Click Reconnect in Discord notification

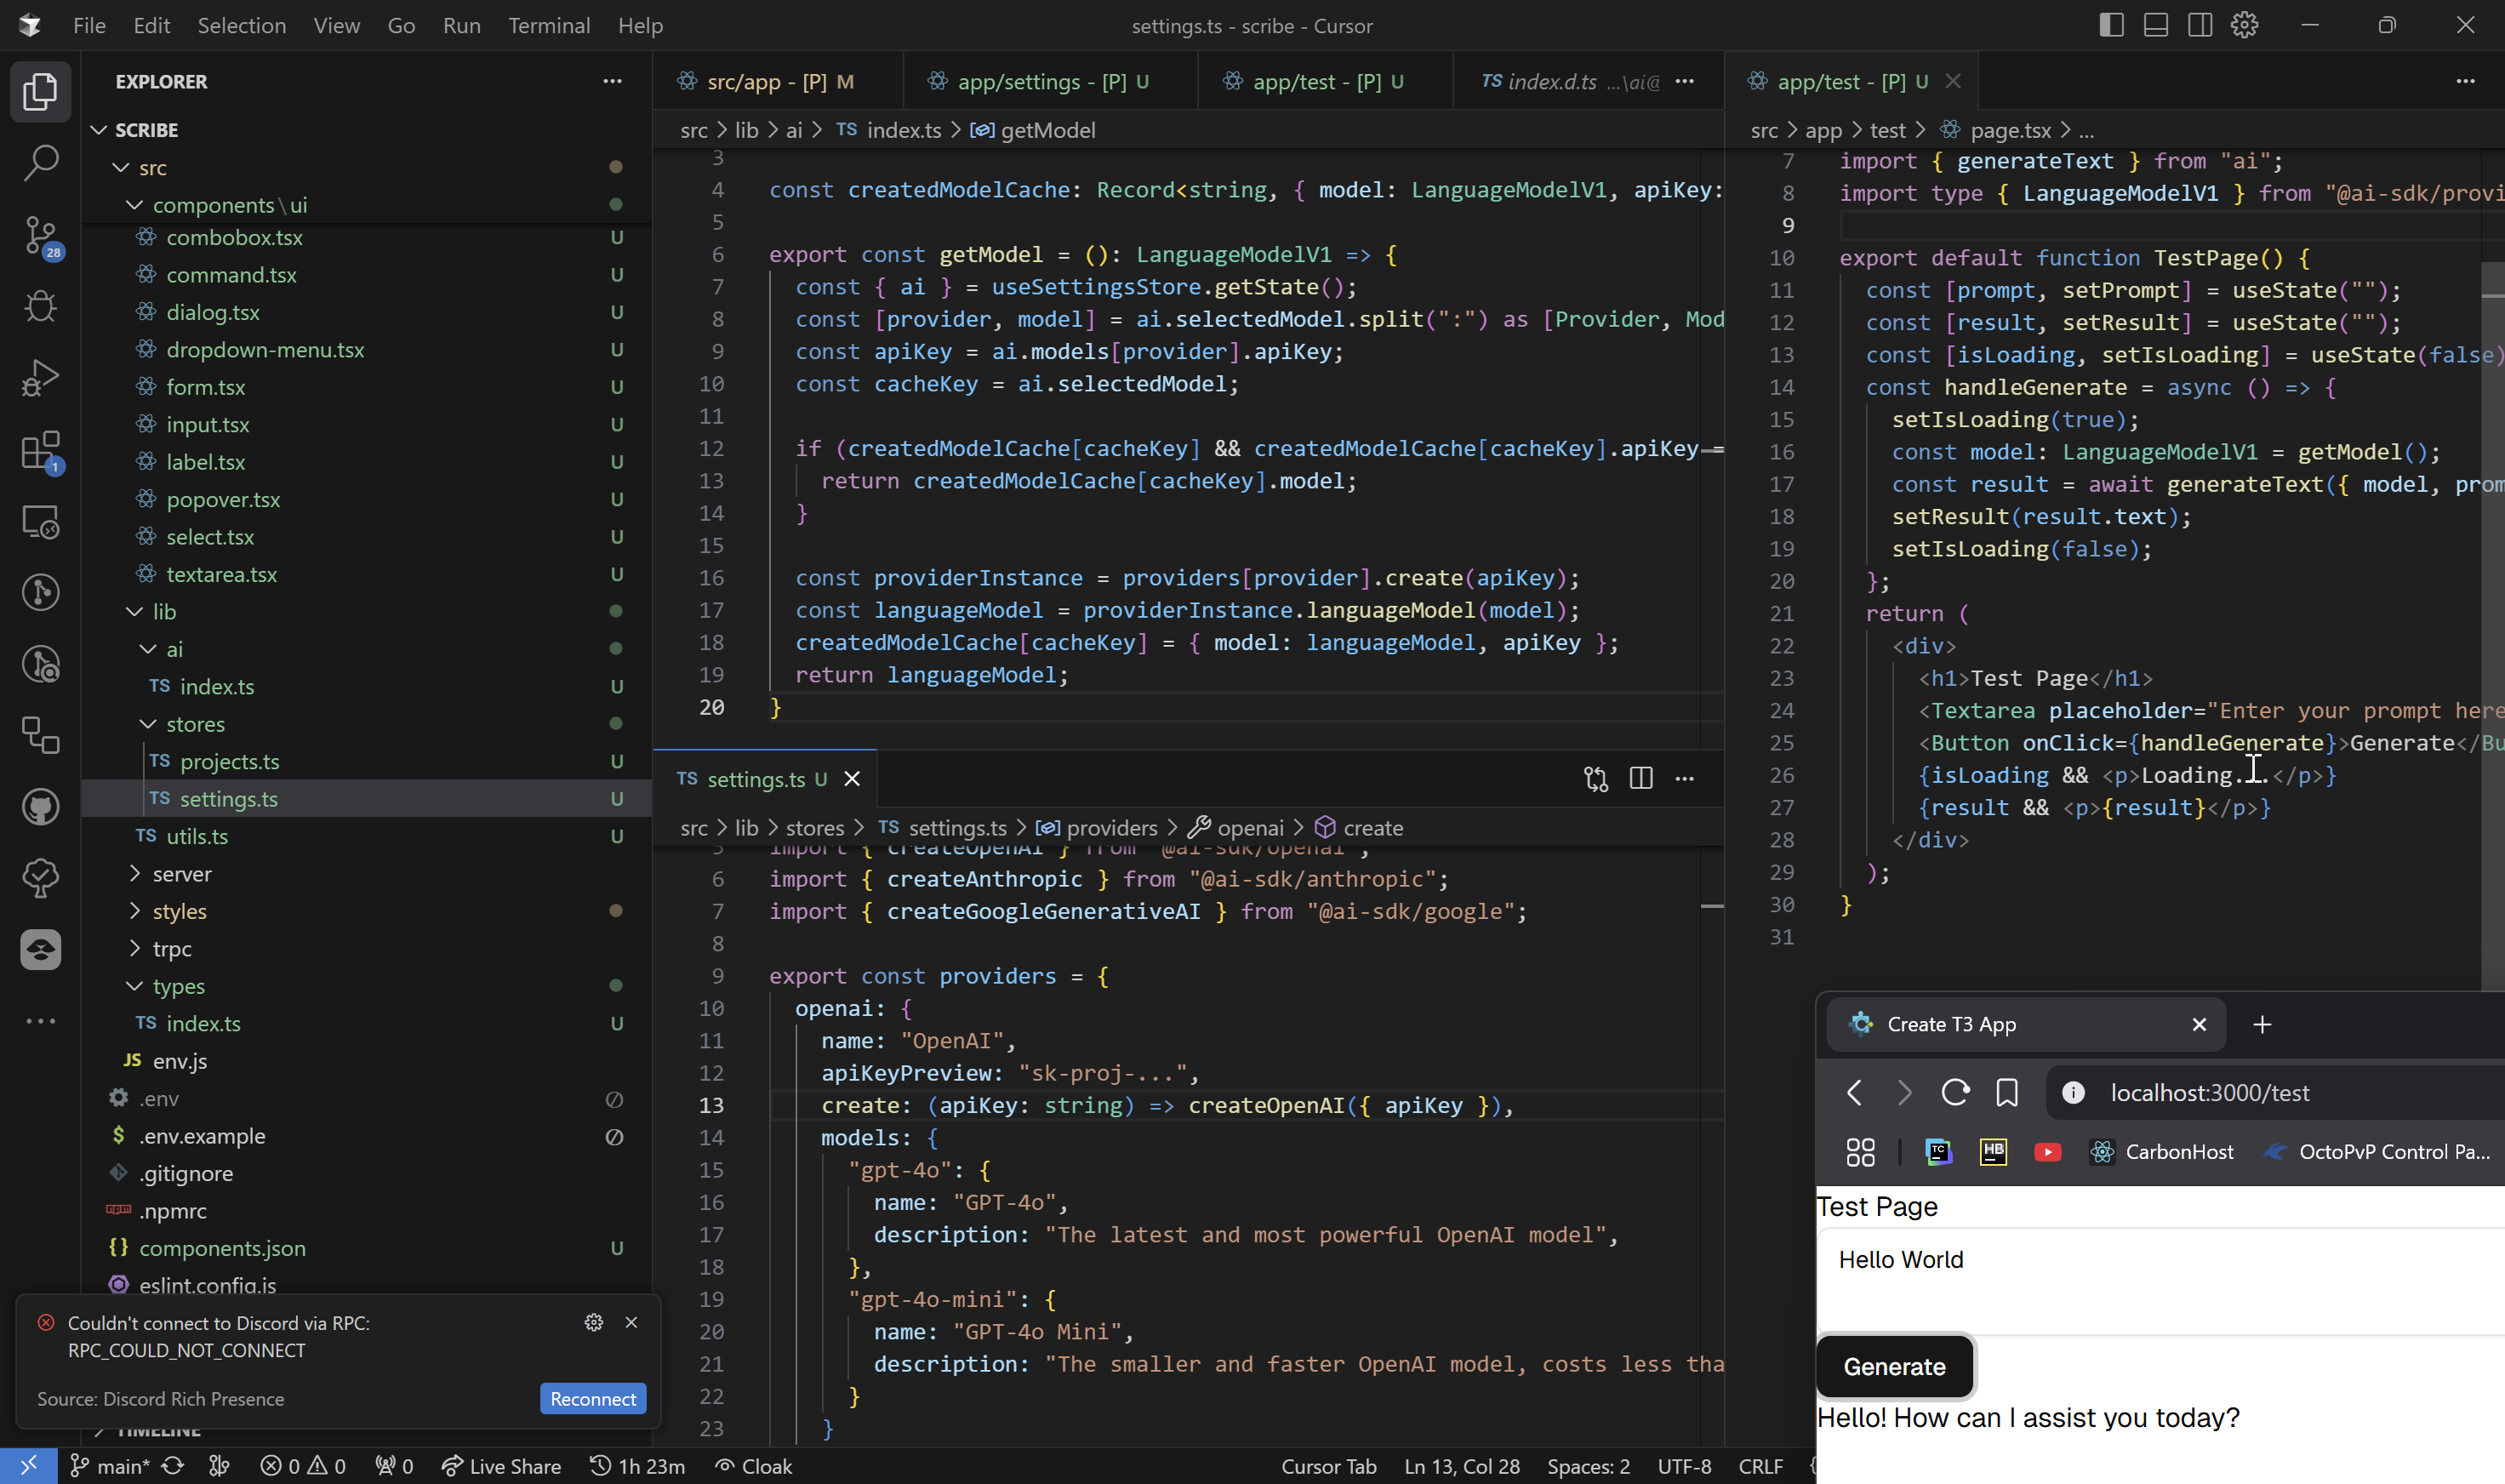[593, 1398]
